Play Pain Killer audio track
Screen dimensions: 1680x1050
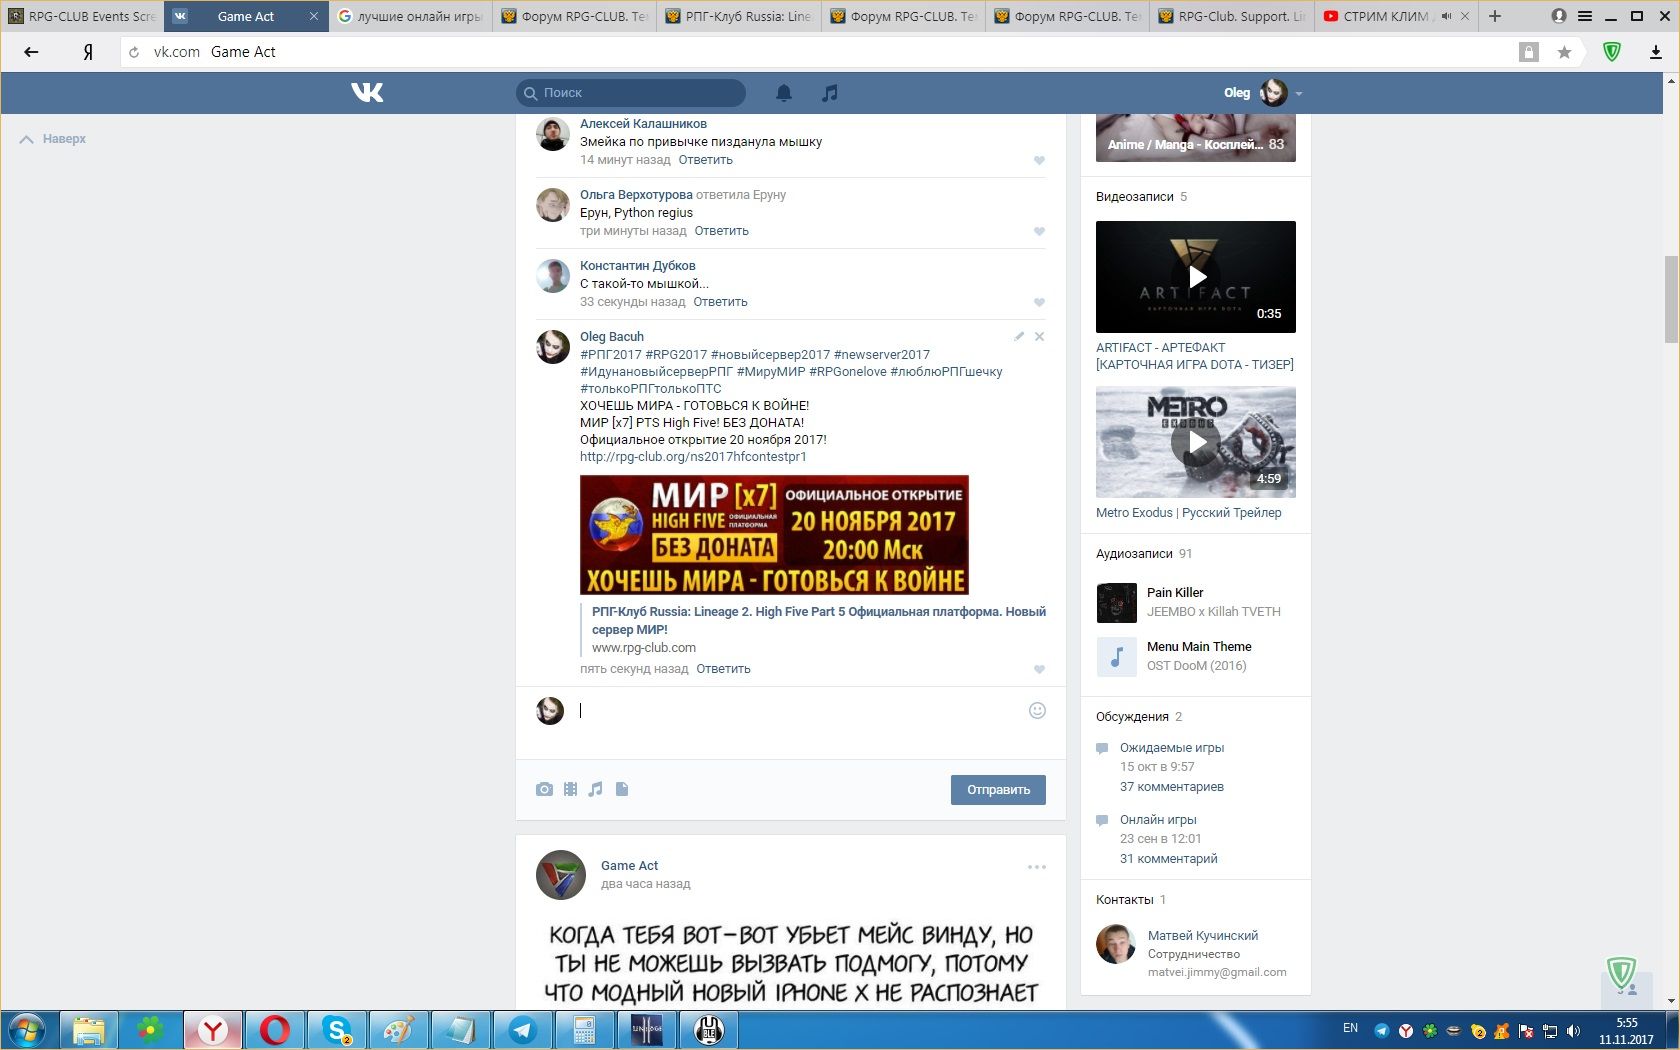tap(1117, 603)
